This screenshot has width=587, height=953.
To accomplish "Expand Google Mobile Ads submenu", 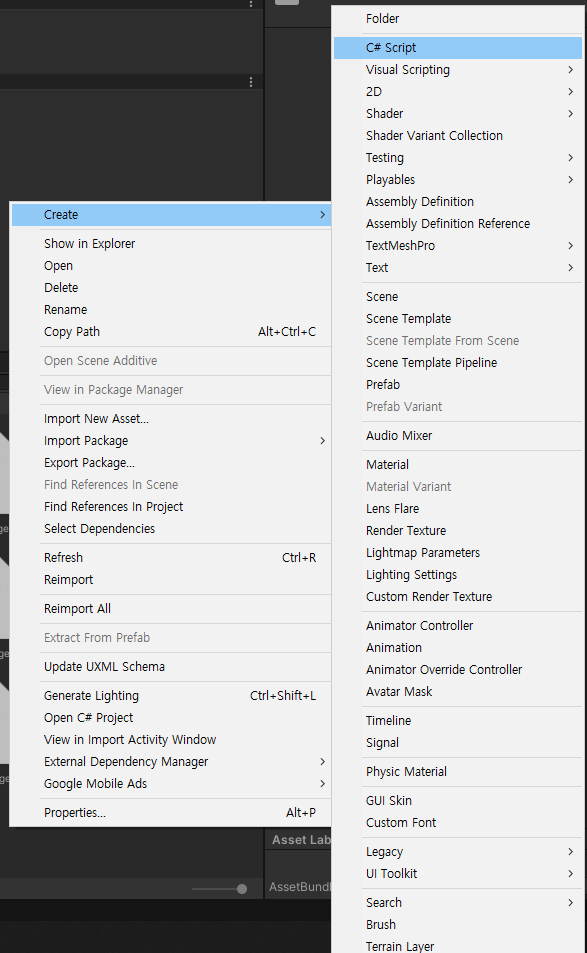I will [x=171, y=783].
